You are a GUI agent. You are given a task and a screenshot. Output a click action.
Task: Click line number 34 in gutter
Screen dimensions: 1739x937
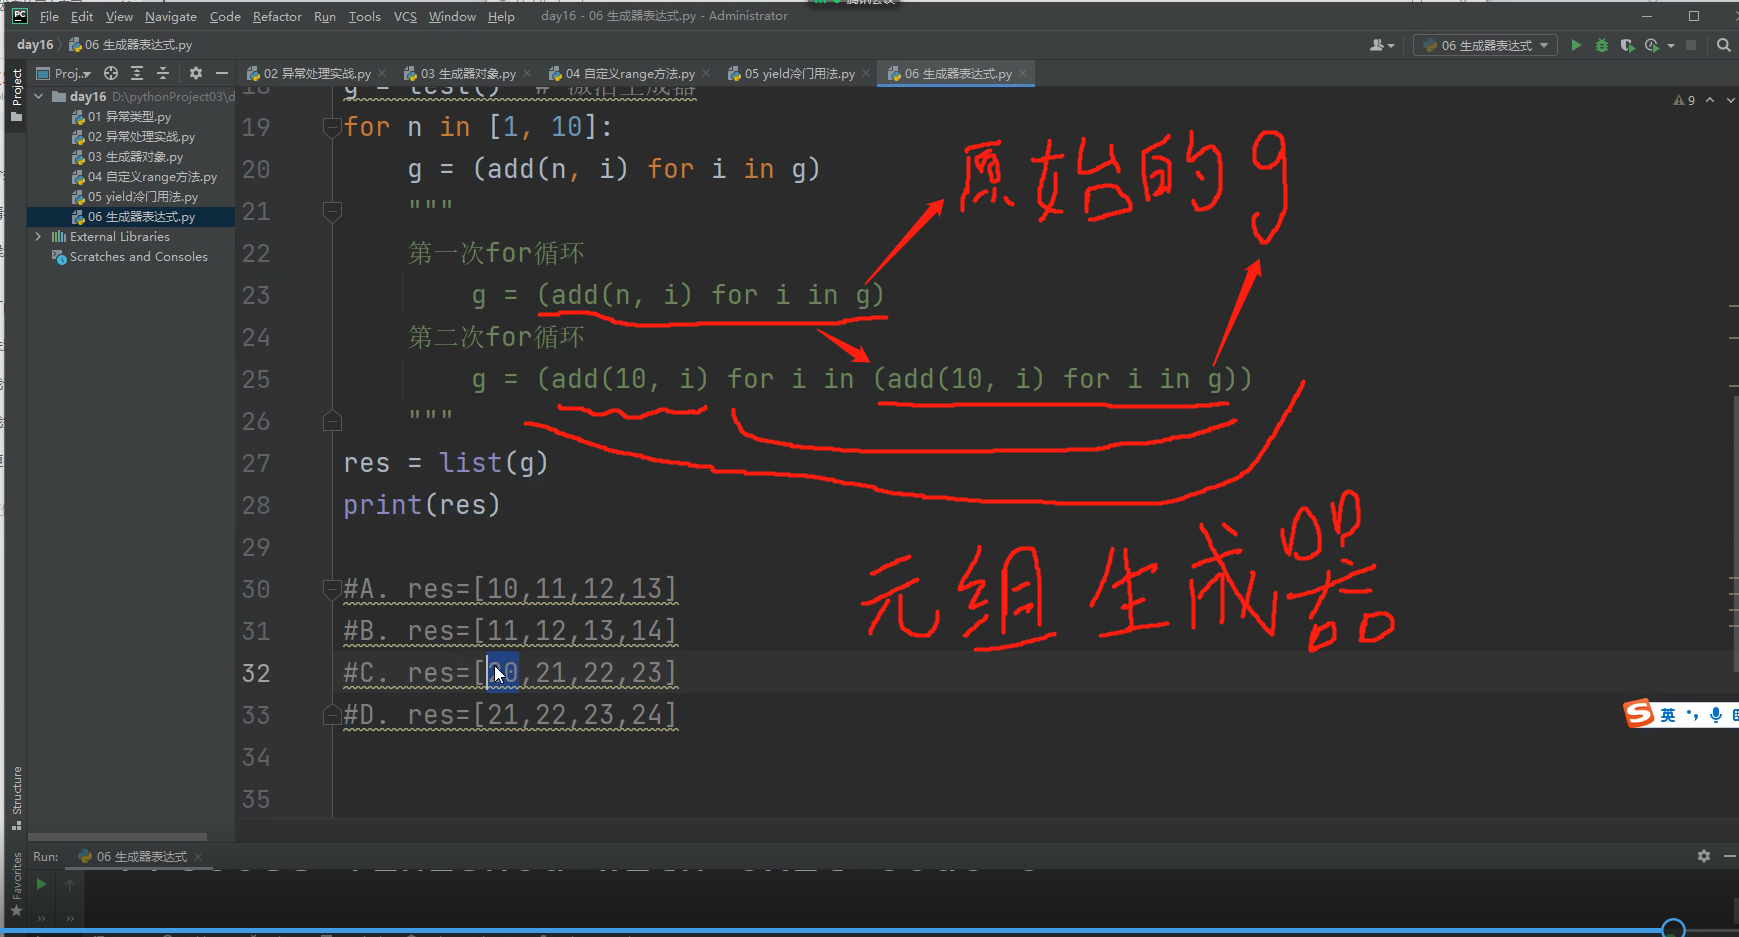pos(256,757)
